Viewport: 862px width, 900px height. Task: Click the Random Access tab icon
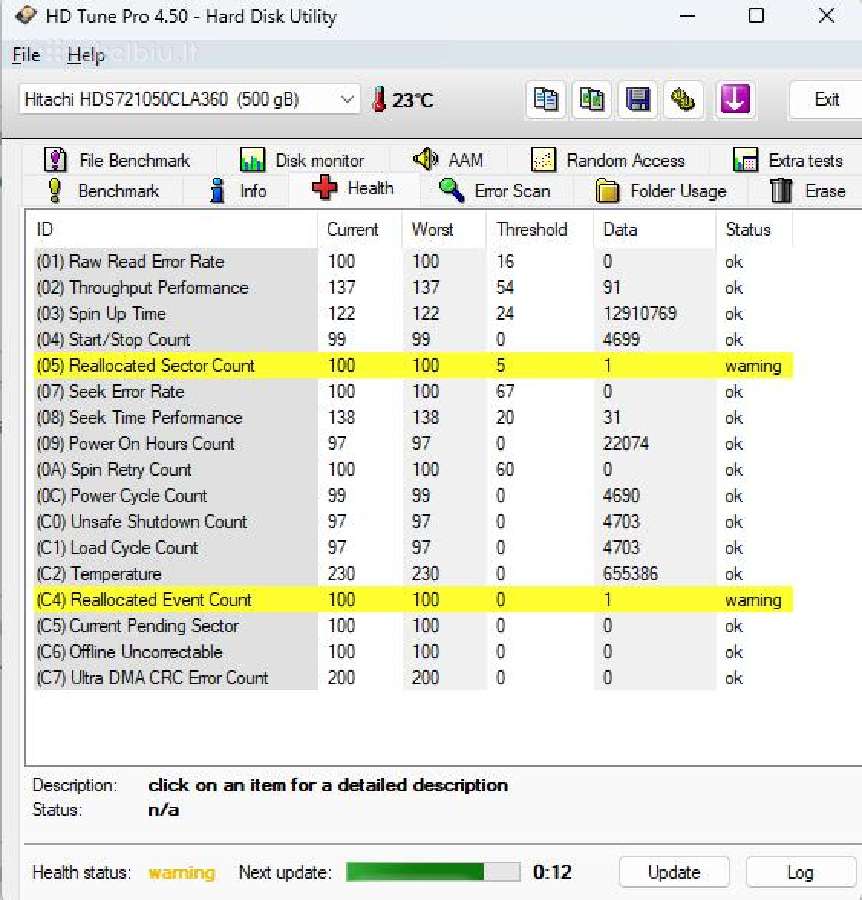543,160
